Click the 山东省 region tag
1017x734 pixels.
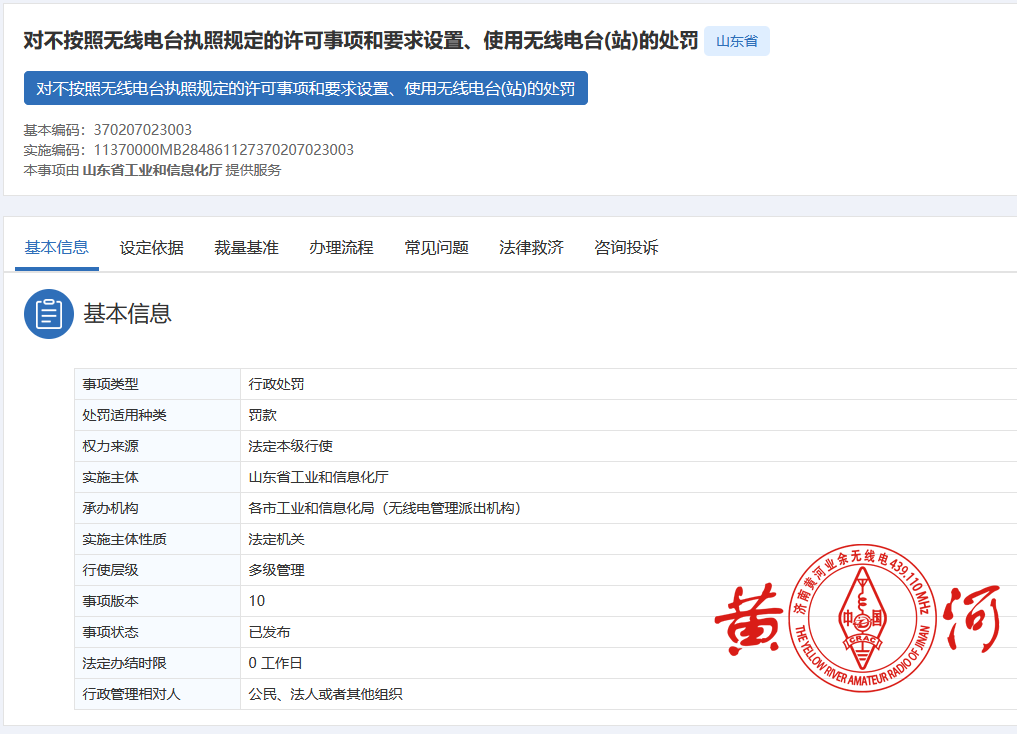pyautogui.click(x=736, y=42)
